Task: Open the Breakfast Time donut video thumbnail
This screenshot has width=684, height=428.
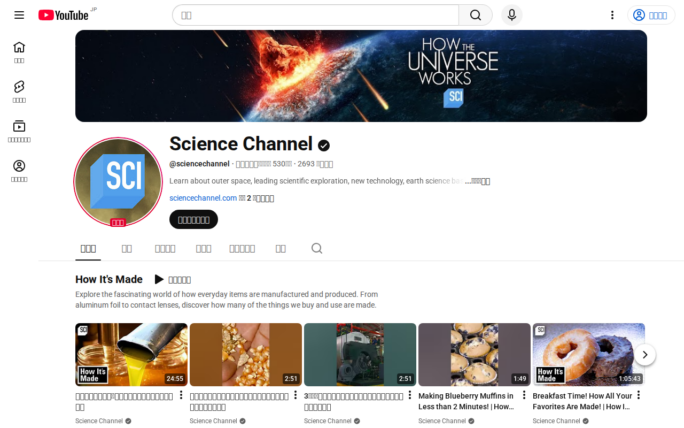Action: [588, 354]
